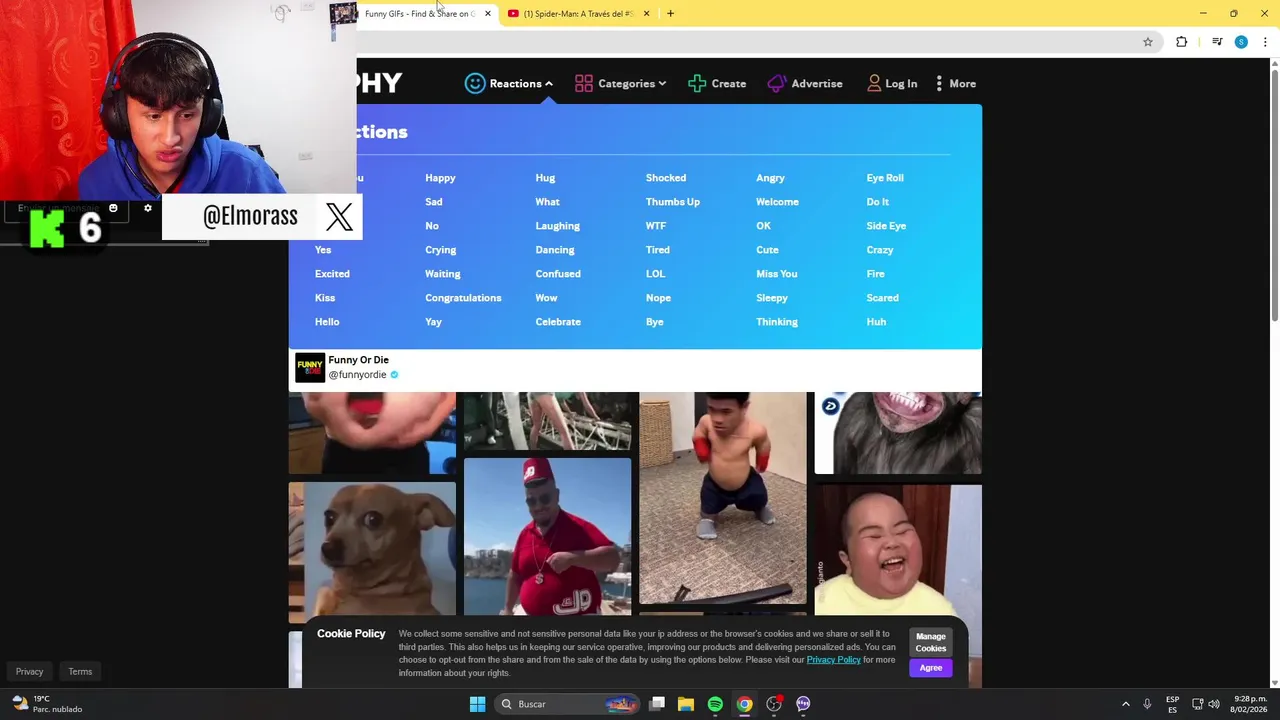Open the volume control in tray

point(1214,704)
